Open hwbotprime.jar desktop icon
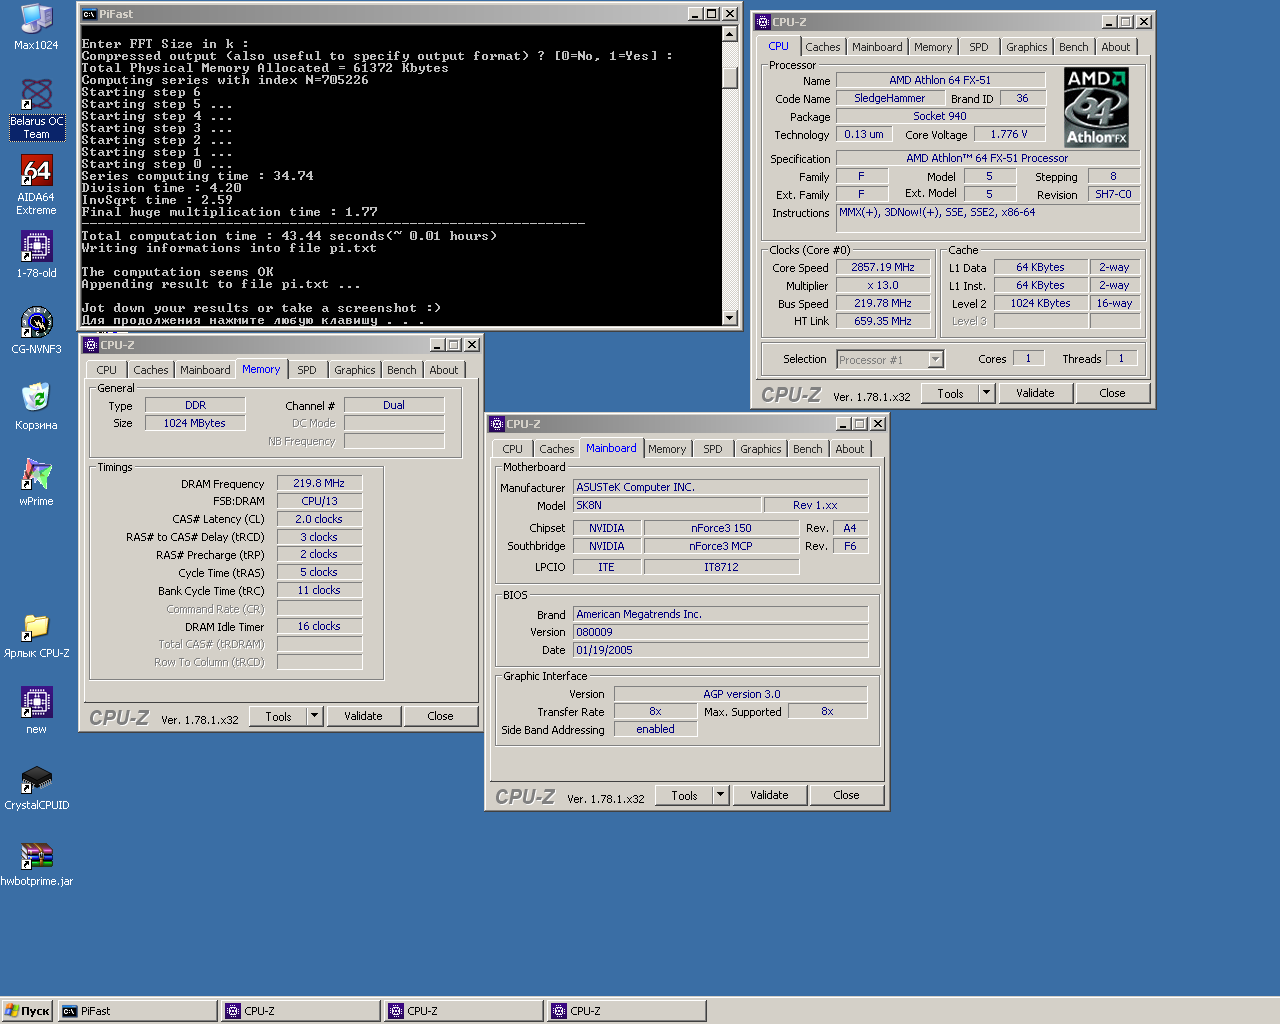This screenshot has width=1280, height=1024. (36, 864)
